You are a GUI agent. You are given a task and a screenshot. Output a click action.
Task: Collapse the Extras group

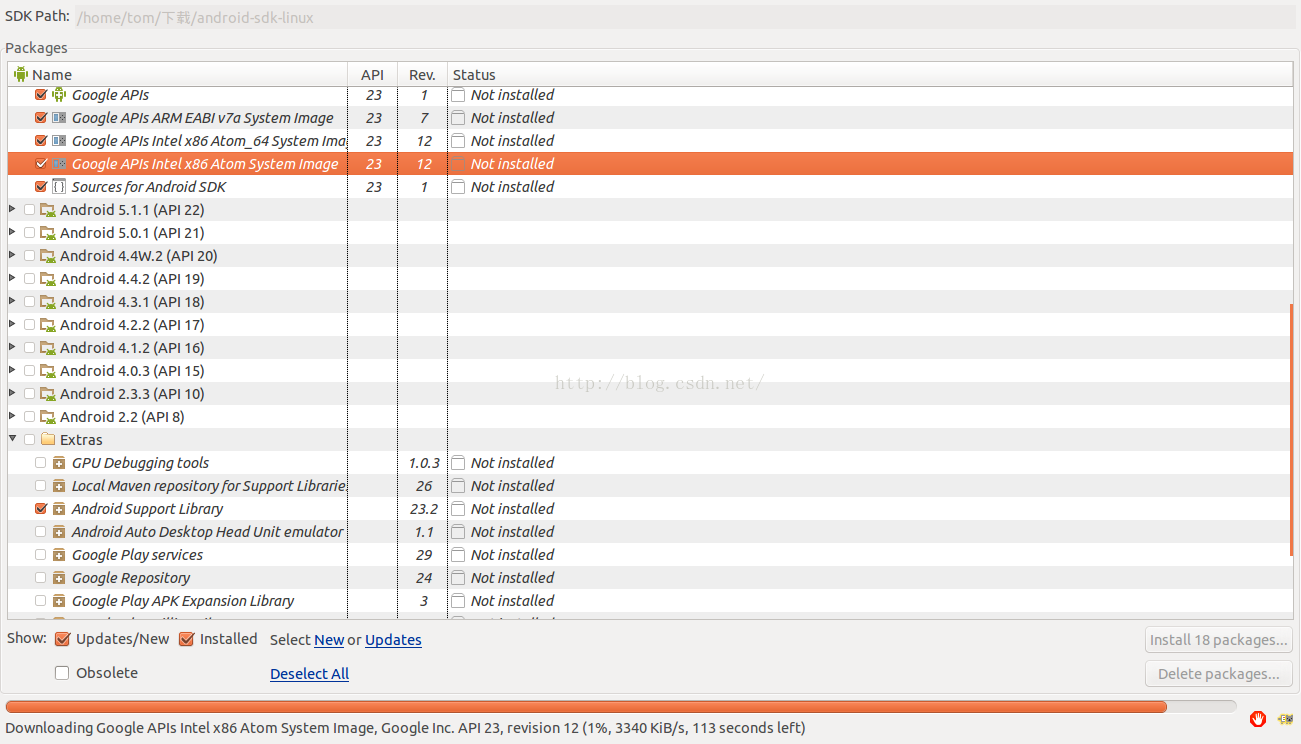pyautogui.click(x=12, y=440)
